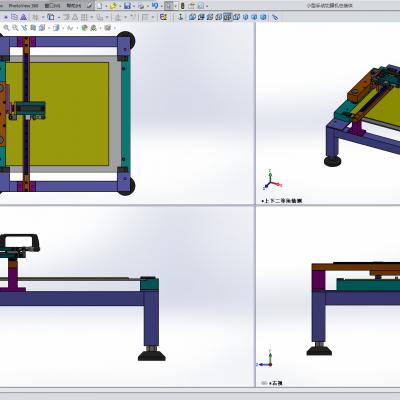This screenshot has height=400, width=400.
Task: Expand the Select tool dropdown arrow
Action: [176, 6]
